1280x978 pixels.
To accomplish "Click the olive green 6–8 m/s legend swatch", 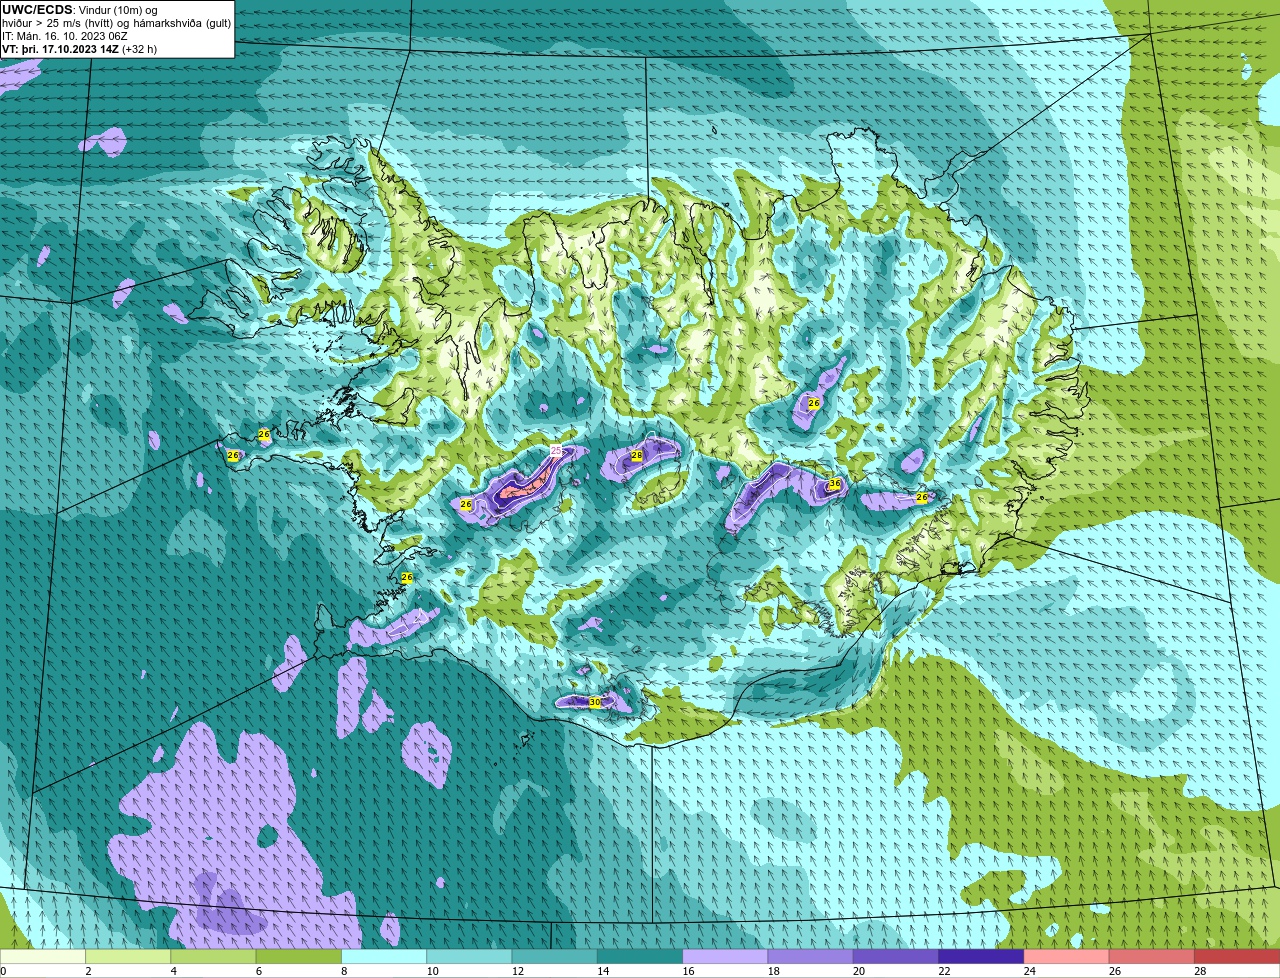I will click(299, 957).
